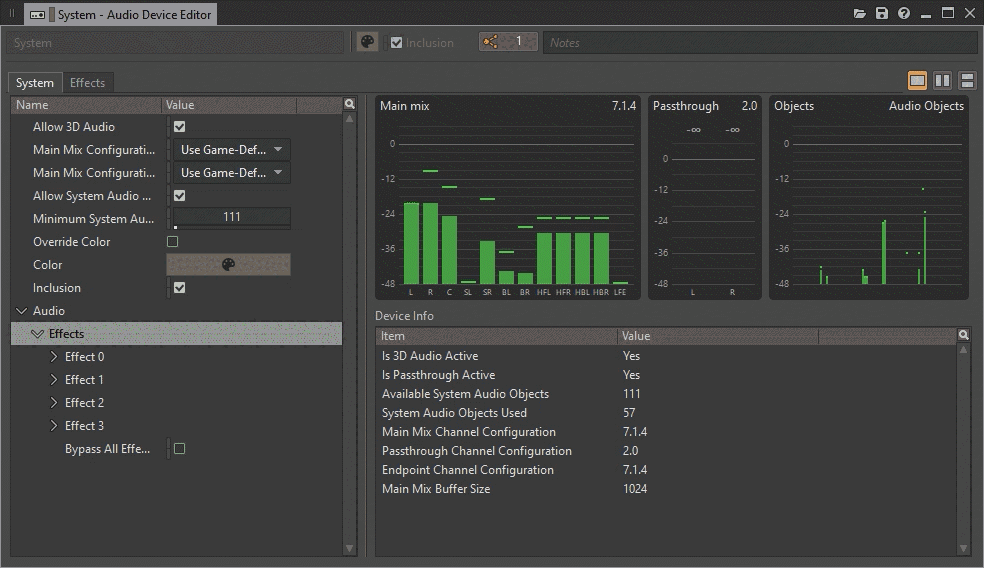The image size is (984, 568).
Task: Open the load/open folder icon in title bar
Action: (860, 13)
